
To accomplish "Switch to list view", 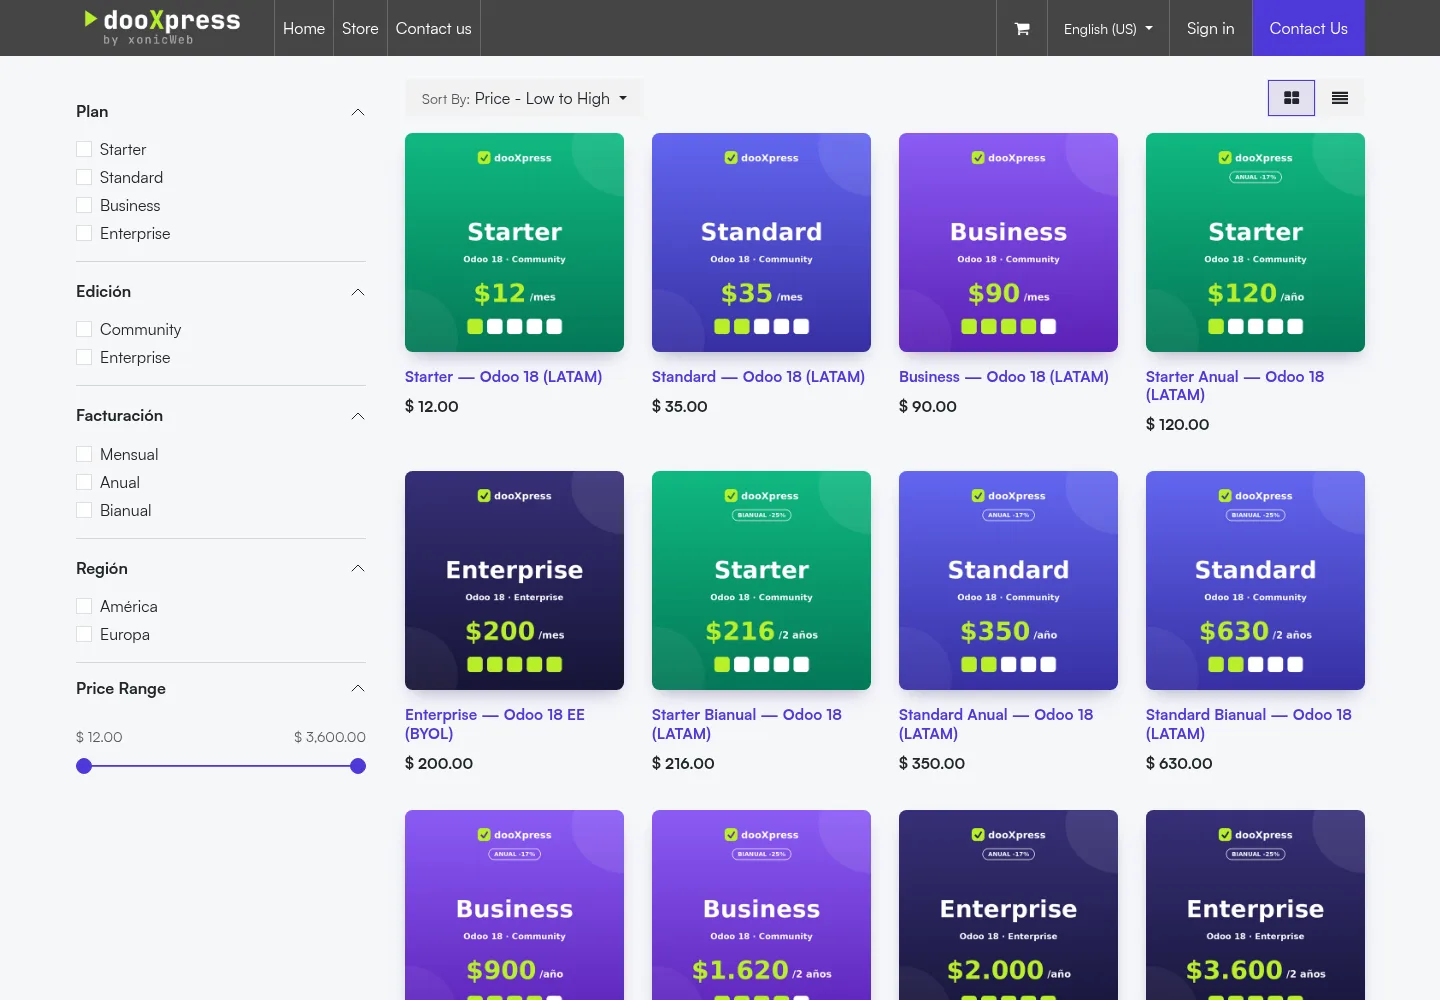I will [x=1340, y=98].
